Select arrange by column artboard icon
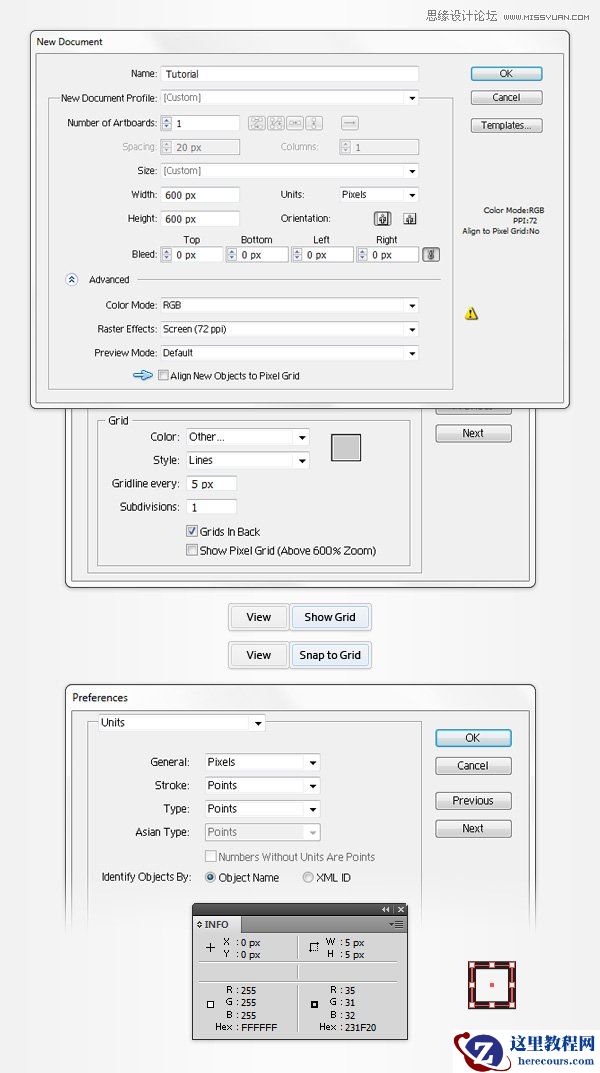Screen dimensions: 600x1073 tap(314, 123)
